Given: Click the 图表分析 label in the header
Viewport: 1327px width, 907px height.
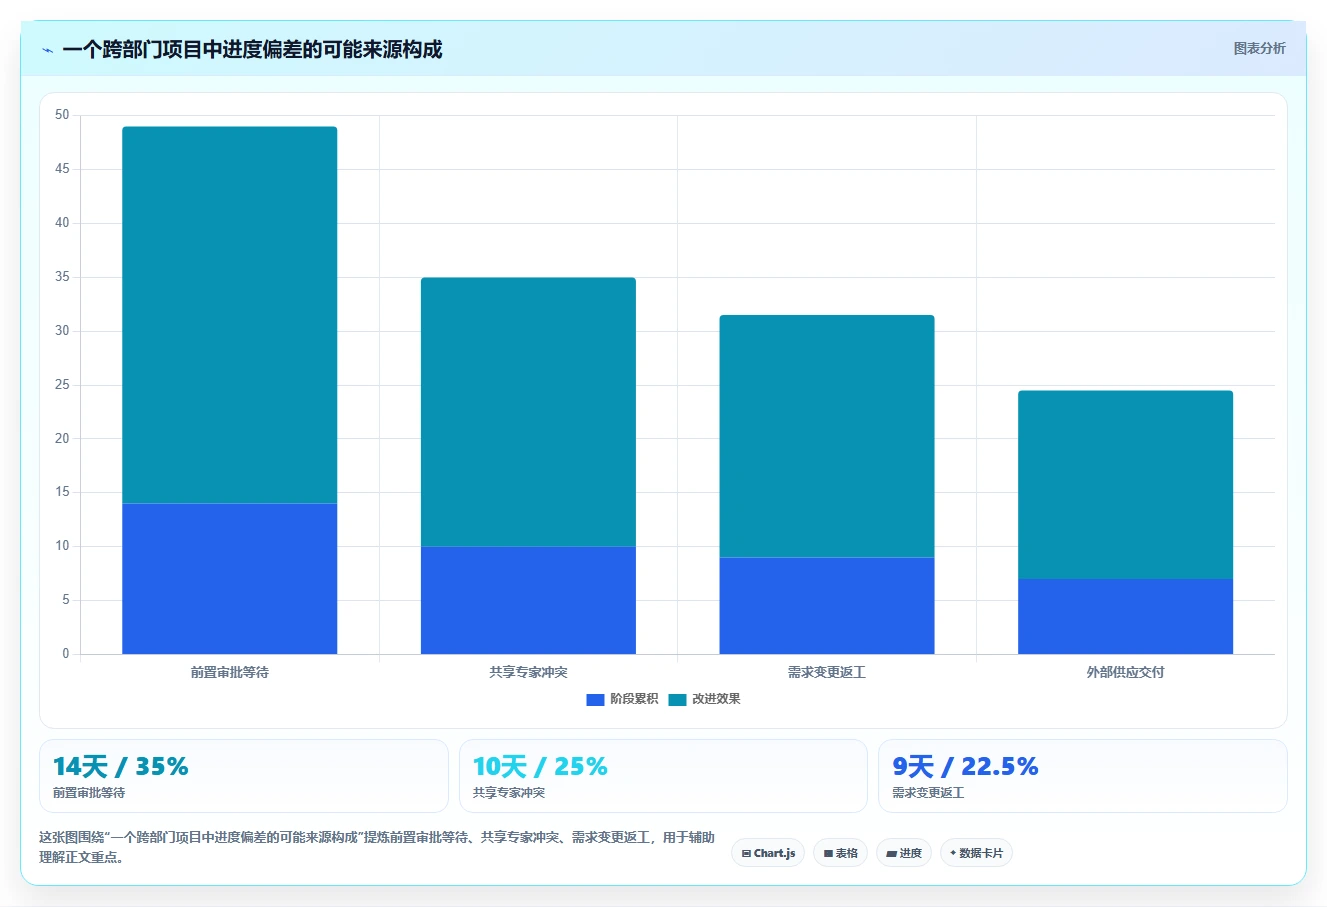Looking at the screenshot, I should [1259, 48].
